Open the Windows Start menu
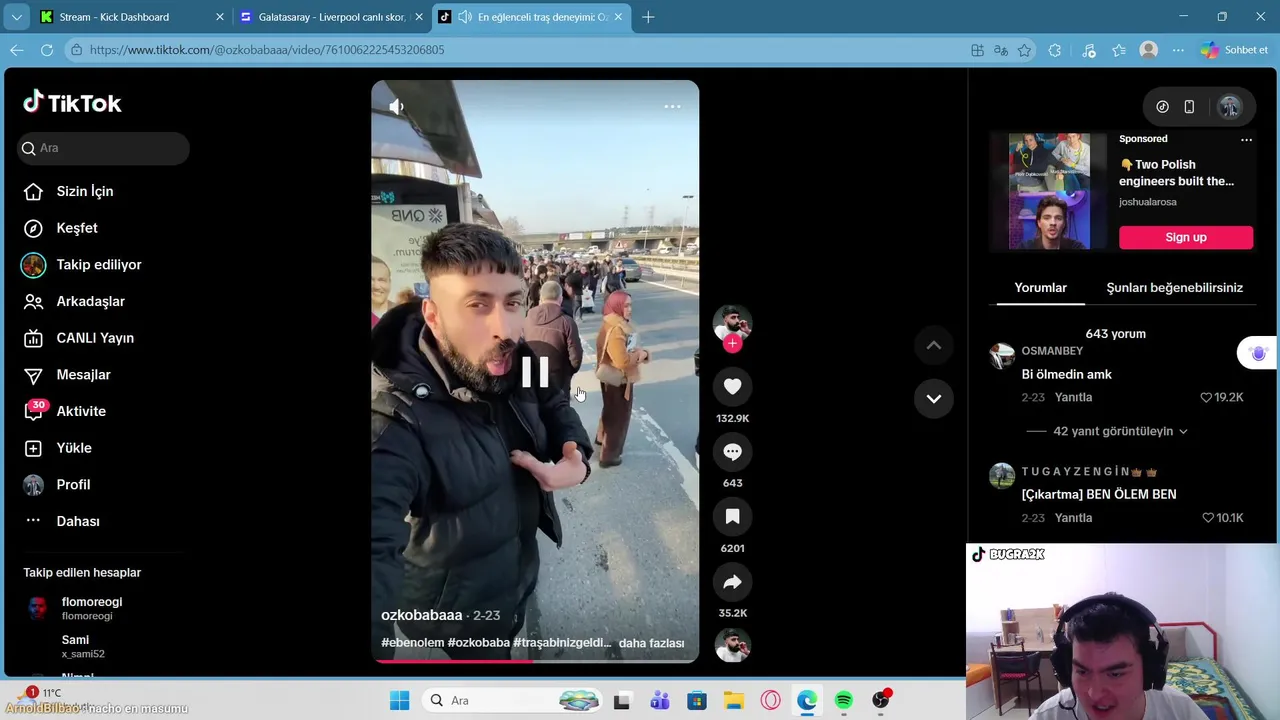 399,700
